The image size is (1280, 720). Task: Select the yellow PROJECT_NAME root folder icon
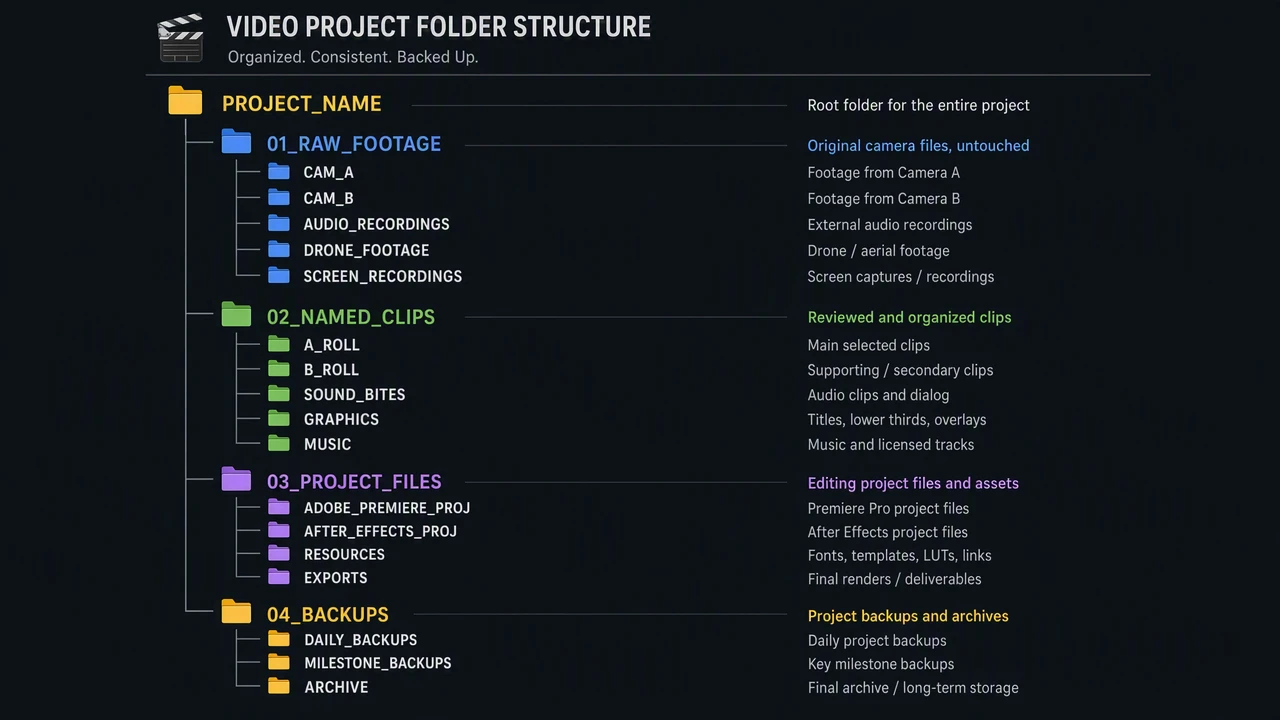[x=185, y=101]
